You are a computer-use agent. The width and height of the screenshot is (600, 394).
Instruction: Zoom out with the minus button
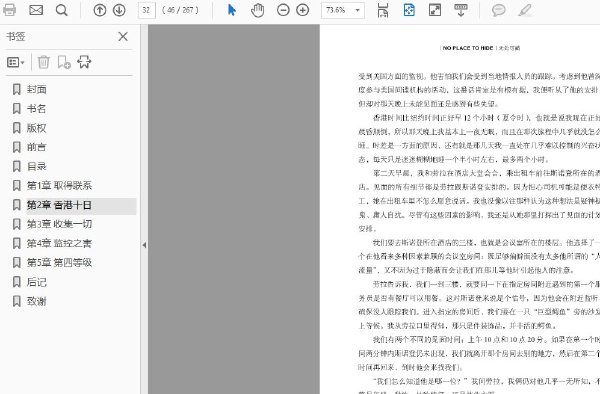tap(283, 10)
